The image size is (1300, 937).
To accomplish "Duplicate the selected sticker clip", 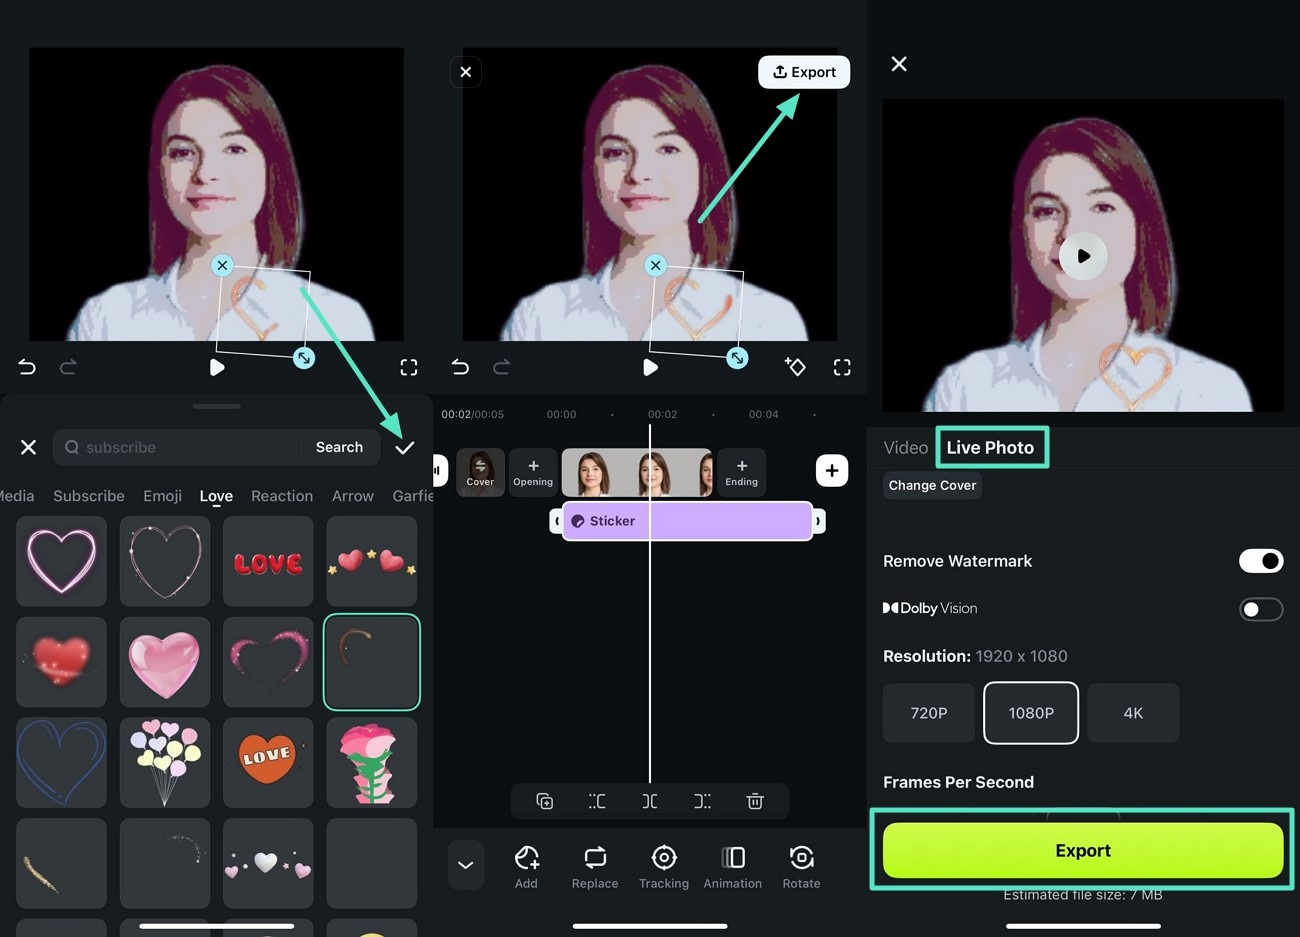I will click(x=545, y=801).
